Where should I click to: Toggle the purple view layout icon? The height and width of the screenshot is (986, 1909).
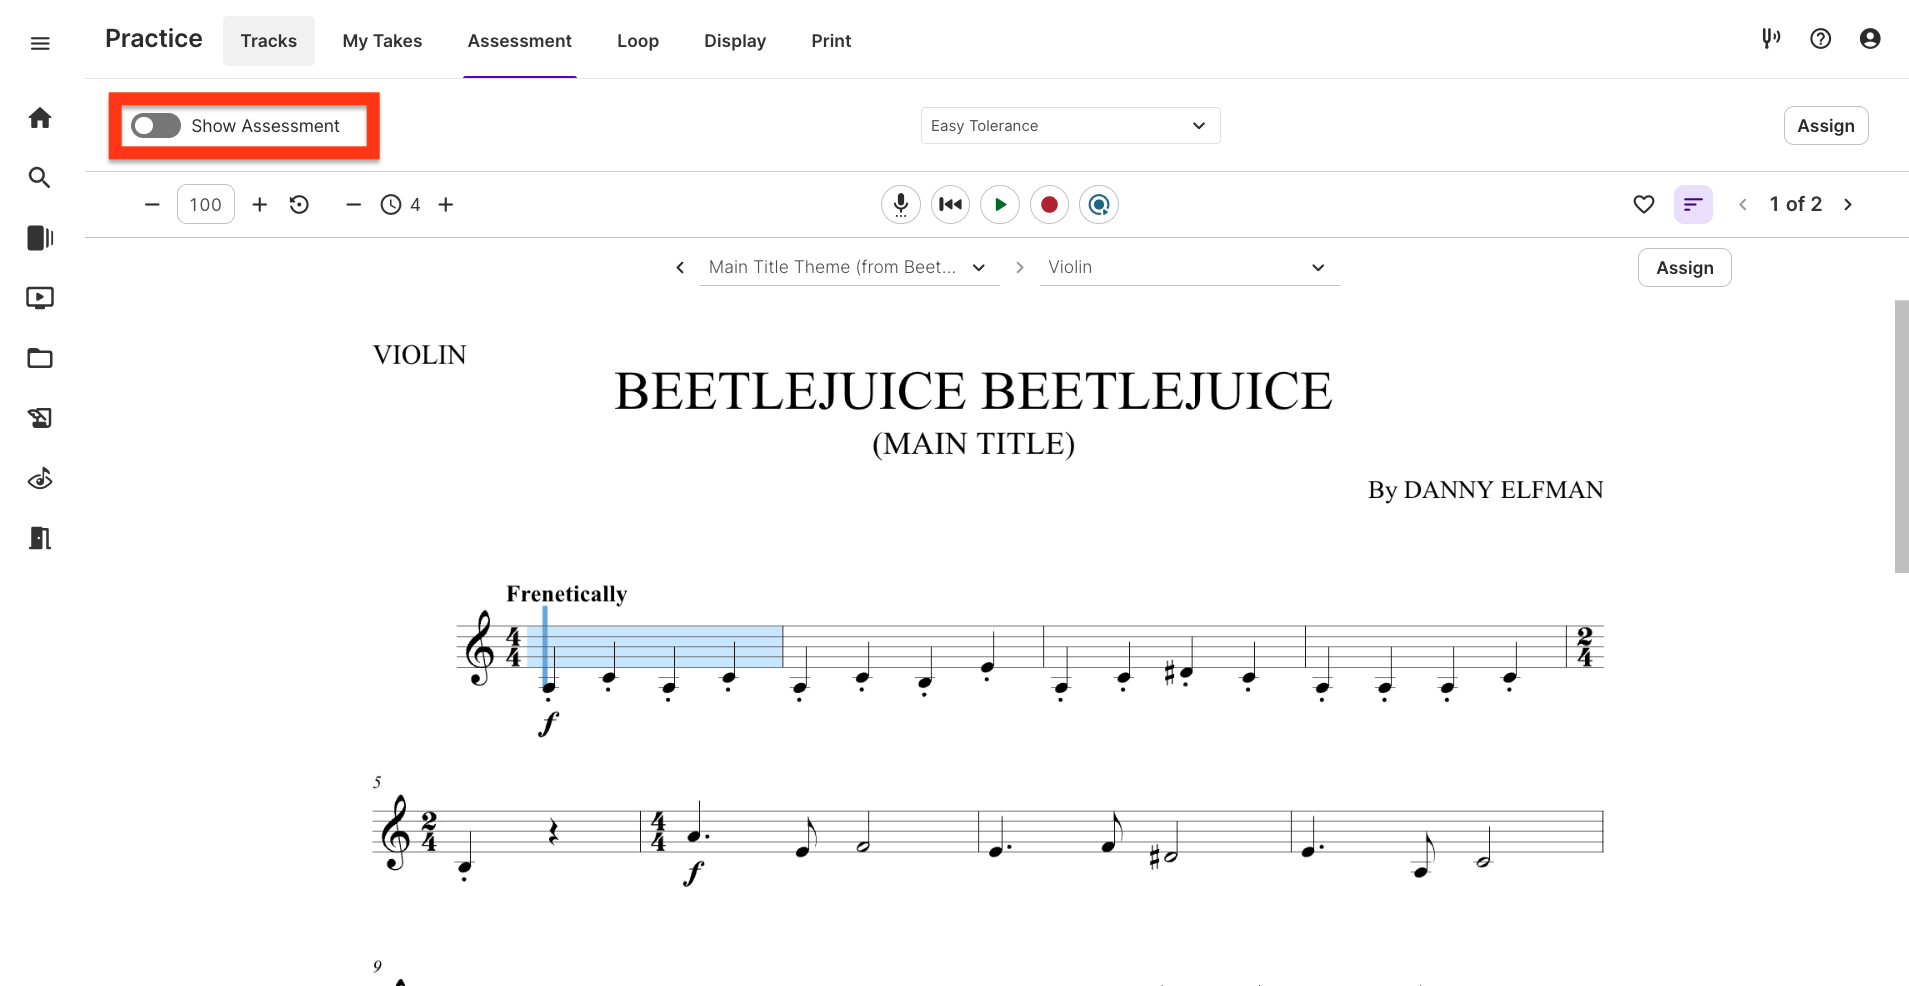1693,204
